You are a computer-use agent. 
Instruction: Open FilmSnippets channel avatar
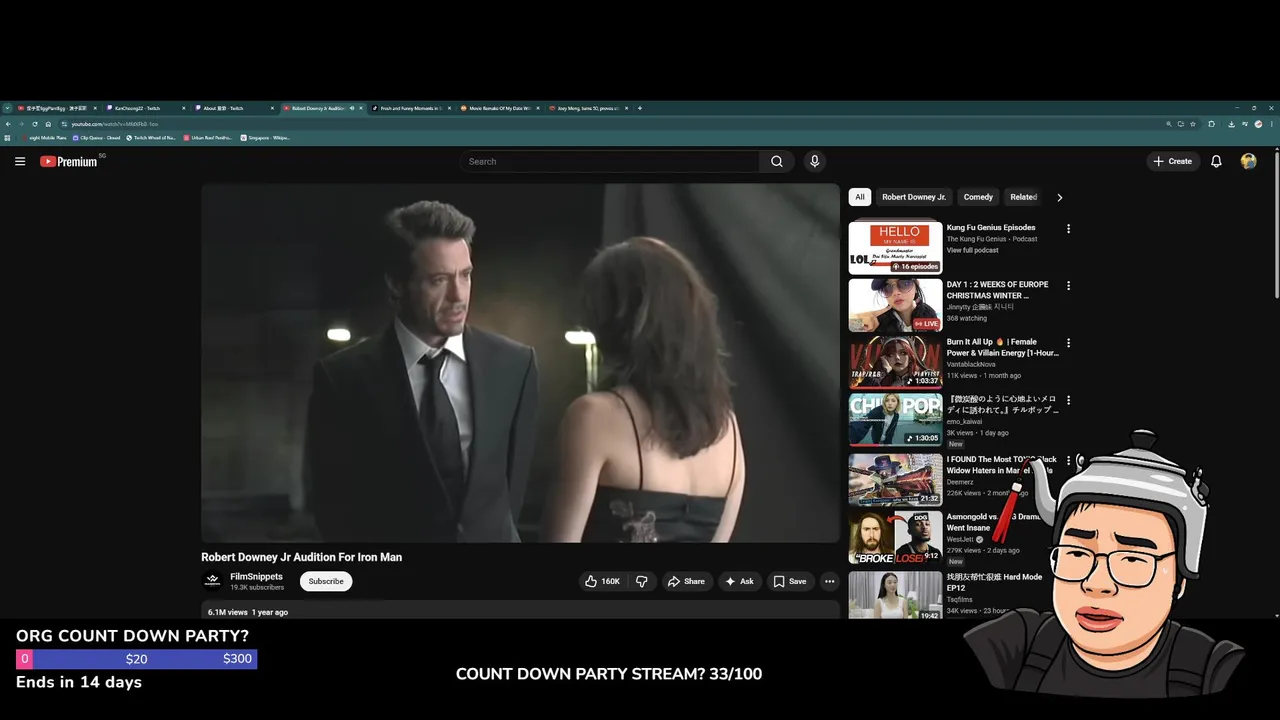point(212,581)
